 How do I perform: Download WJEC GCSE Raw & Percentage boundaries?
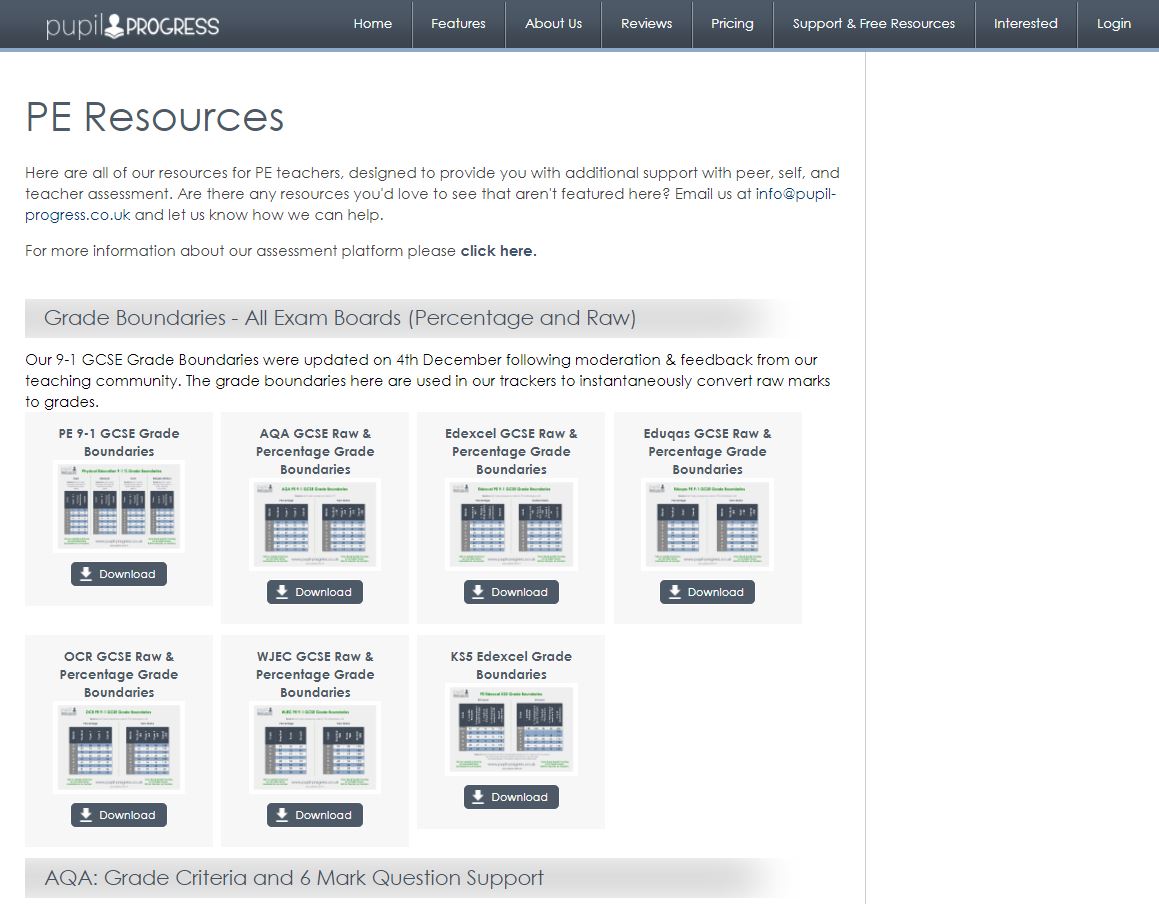coord(314,815)
